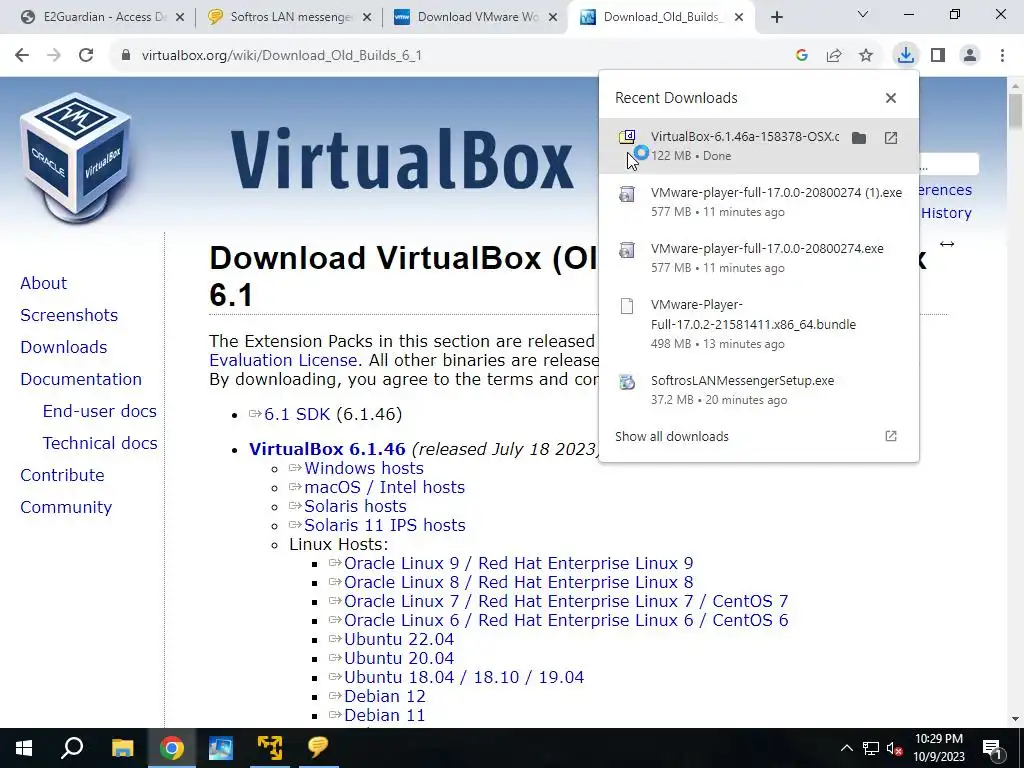Open the Windows Start menu
This screenshot has width=1024, height=768.
pos(24,748)
